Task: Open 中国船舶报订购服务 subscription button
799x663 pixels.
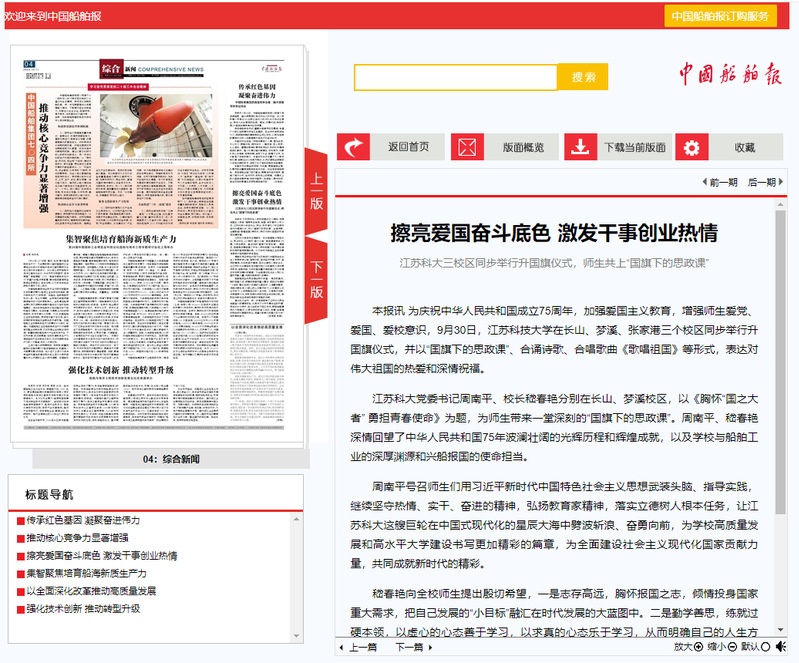Action: [x=720, y=16]
